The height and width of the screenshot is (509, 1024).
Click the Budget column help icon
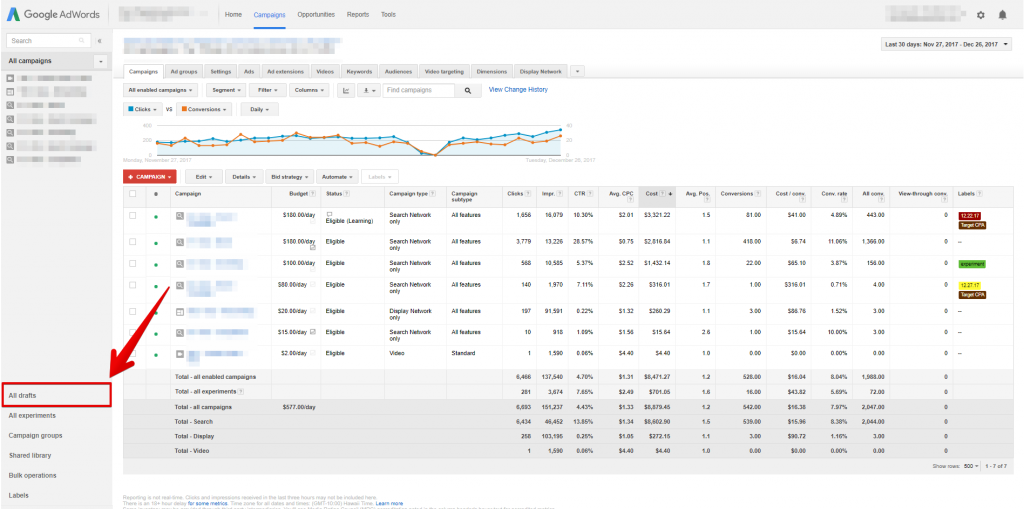[313, 193]
